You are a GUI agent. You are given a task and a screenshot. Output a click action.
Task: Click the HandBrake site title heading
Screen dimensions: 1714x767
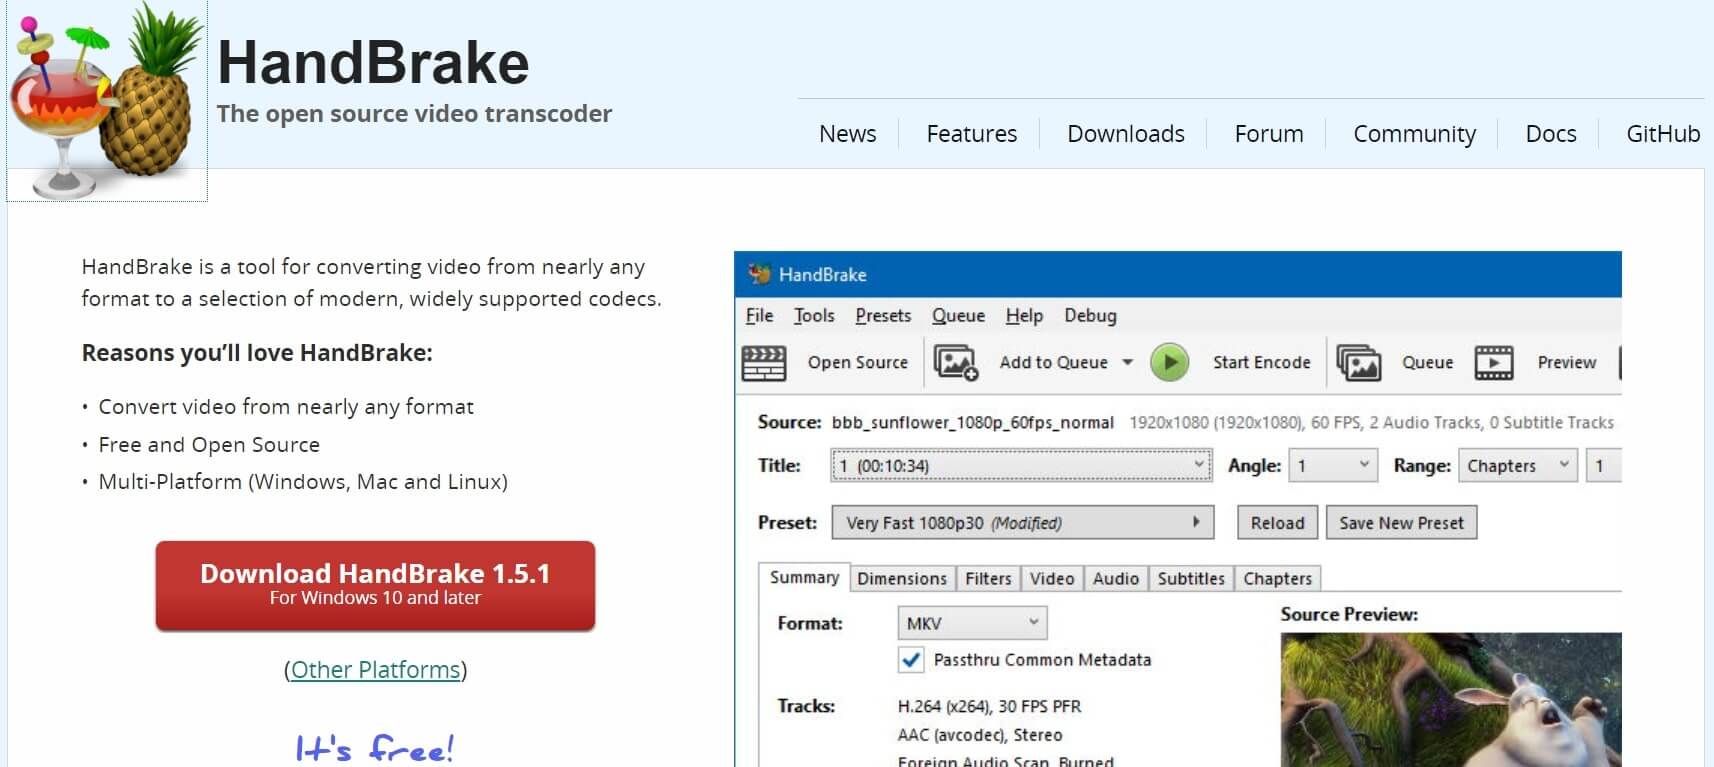(373, 63)
